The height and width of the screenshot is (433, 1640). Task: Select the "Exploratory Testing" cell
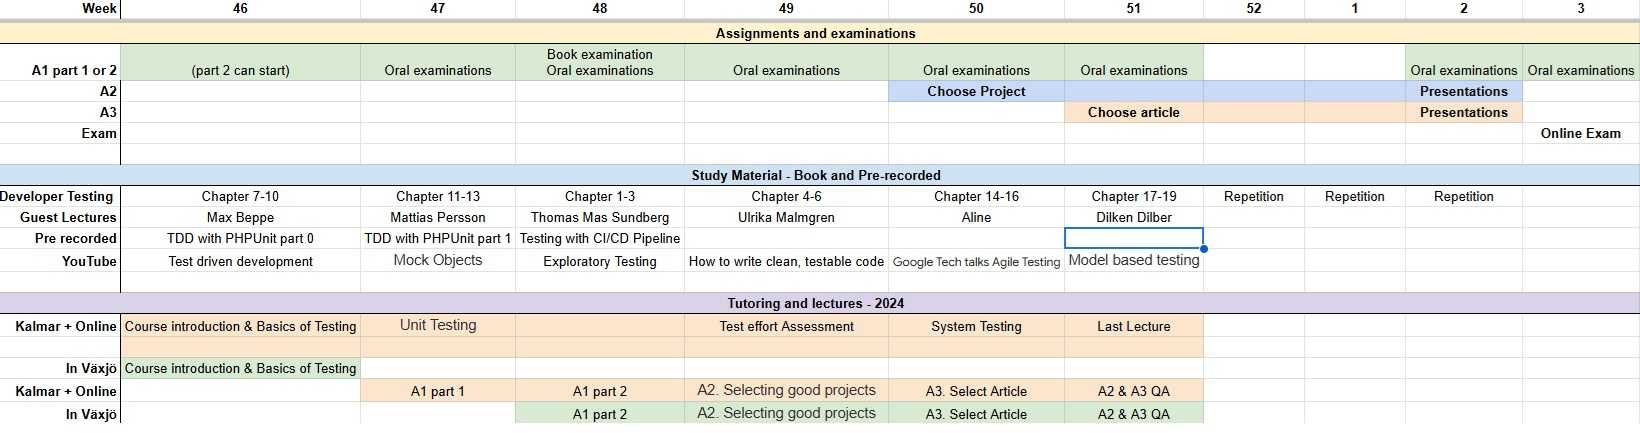599,261
